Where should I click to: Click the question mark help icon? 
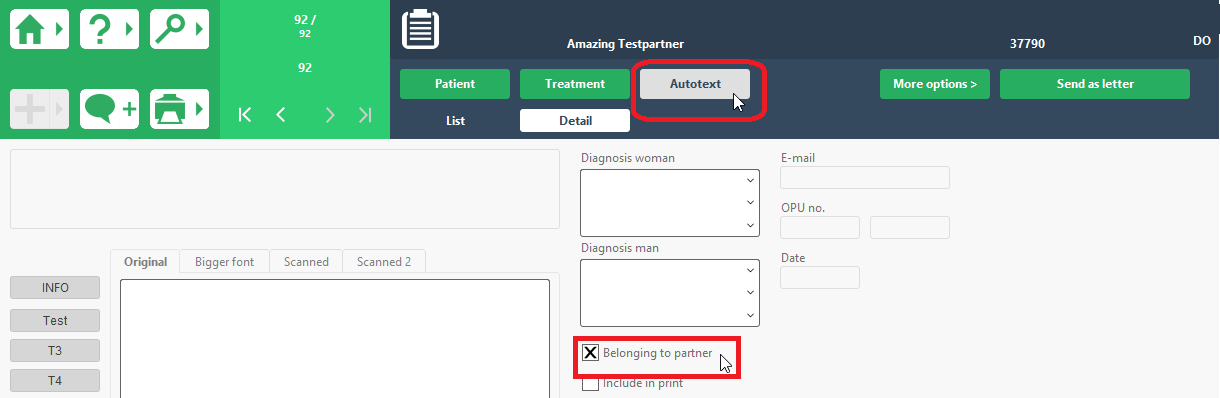point(109,29)
